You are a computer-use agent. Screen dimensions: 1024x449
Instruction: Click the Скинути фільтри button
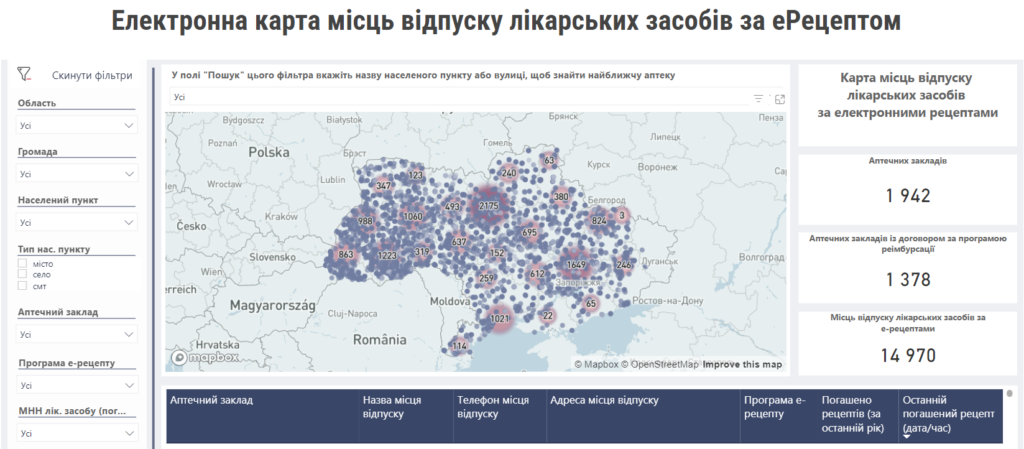pyautogui.click(x=92, y=76)
